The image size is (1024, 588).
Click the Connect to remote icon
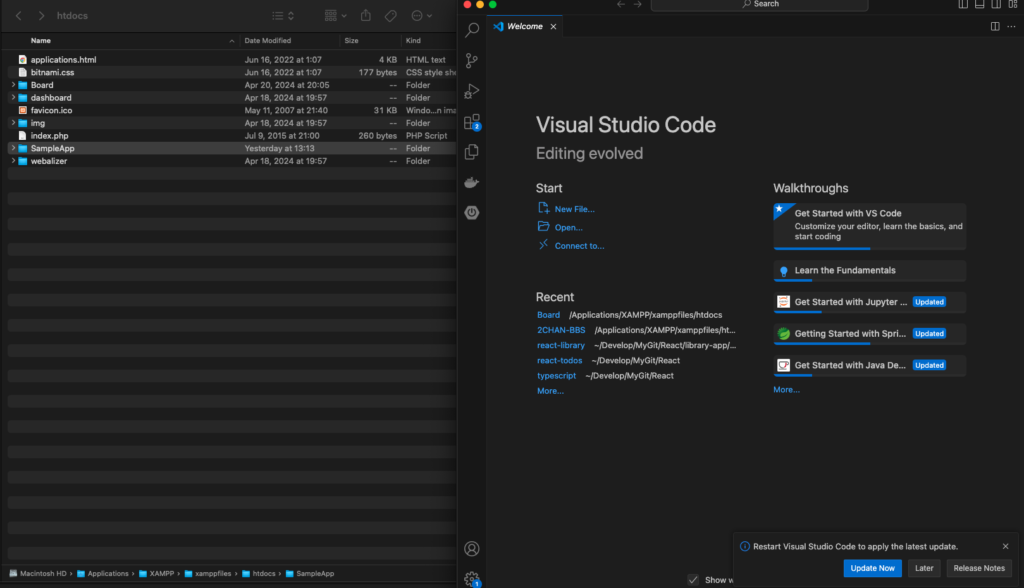coord(543,245)
